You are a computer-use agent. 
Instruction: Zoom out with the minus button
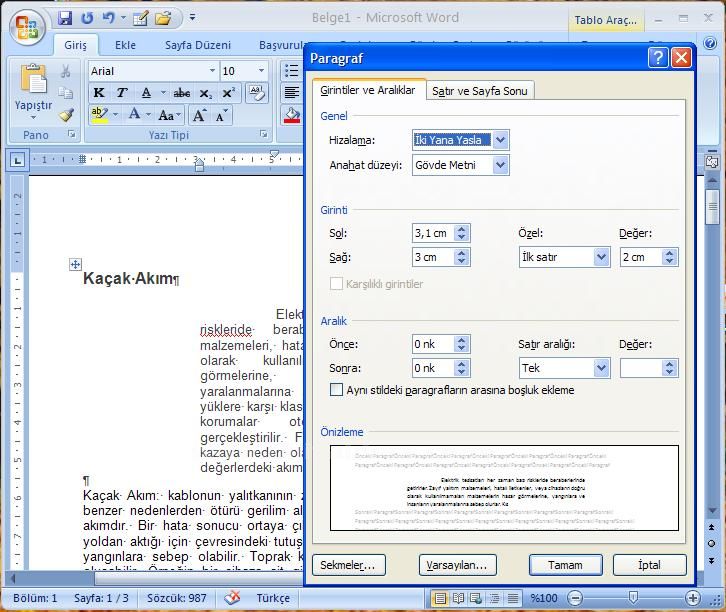coord(575,598)
